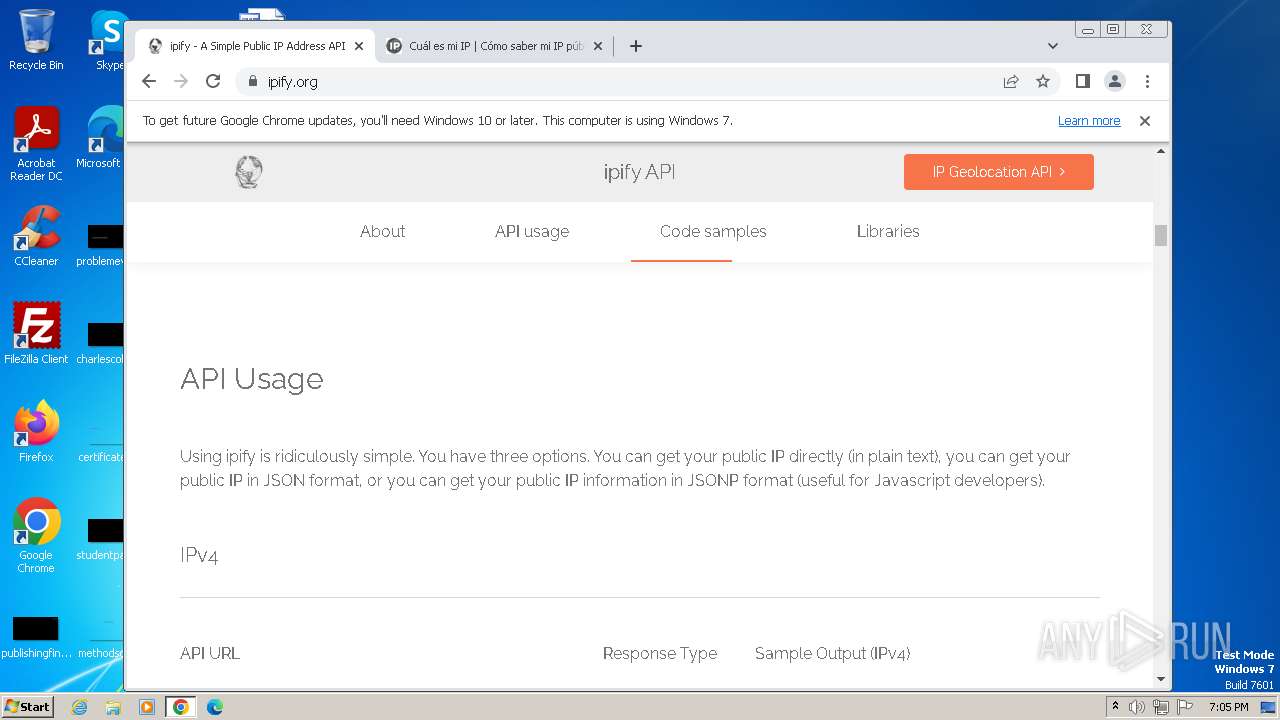Open the API usage nav item
This screenshot has height=720, width=1280.
click(x=532, y=231)
